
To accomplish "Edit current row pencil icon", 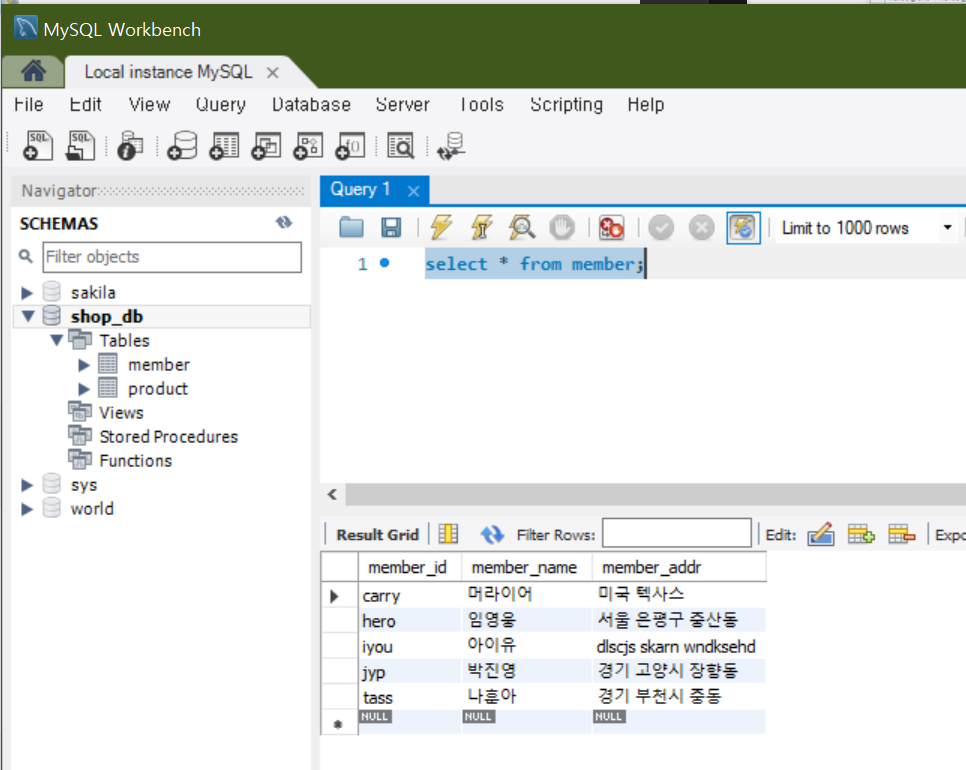I will click(x=821, y=534).
